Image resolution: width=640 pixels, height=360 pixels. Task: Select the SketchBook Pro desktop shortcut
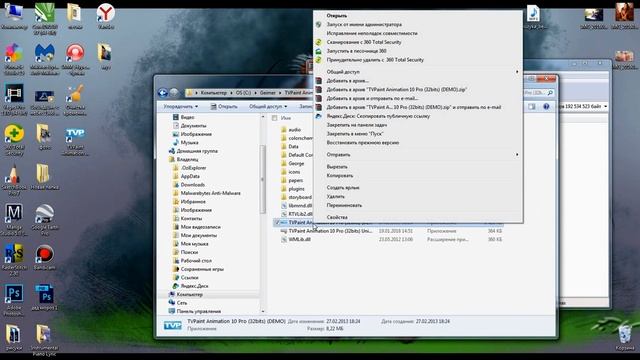click(x=14, y=180)
